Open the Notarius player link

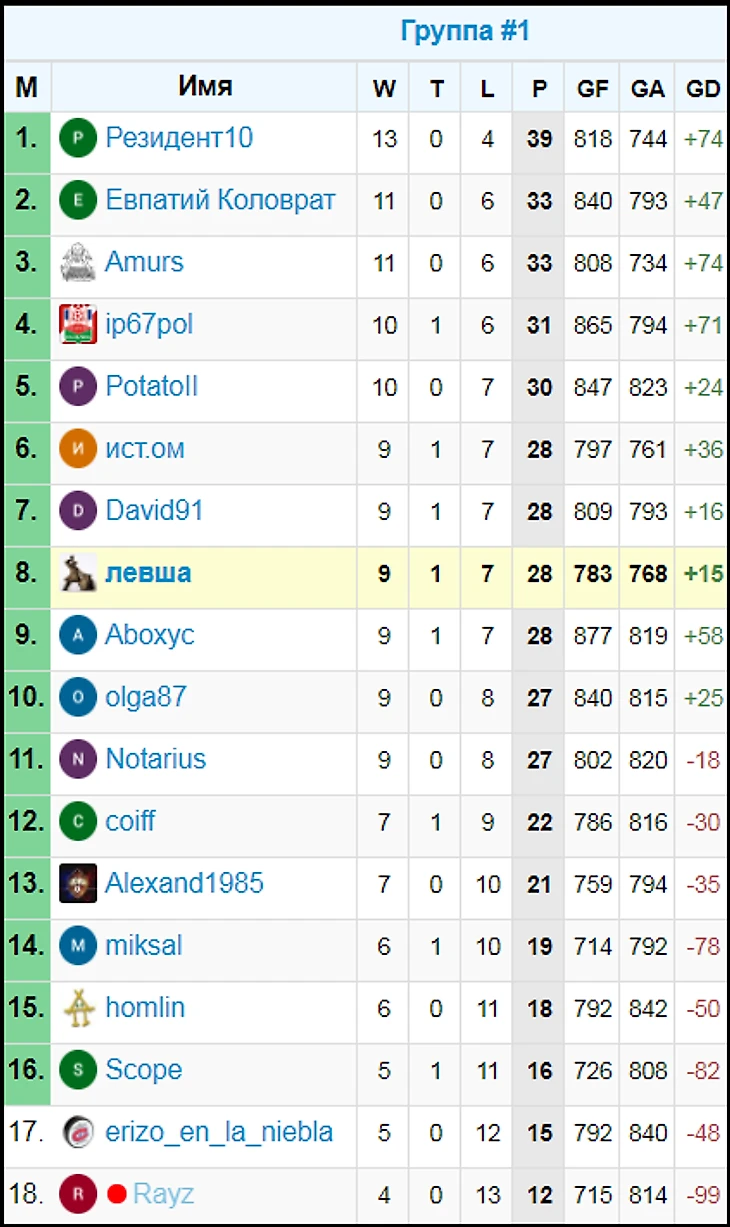[x=156, y=759]
